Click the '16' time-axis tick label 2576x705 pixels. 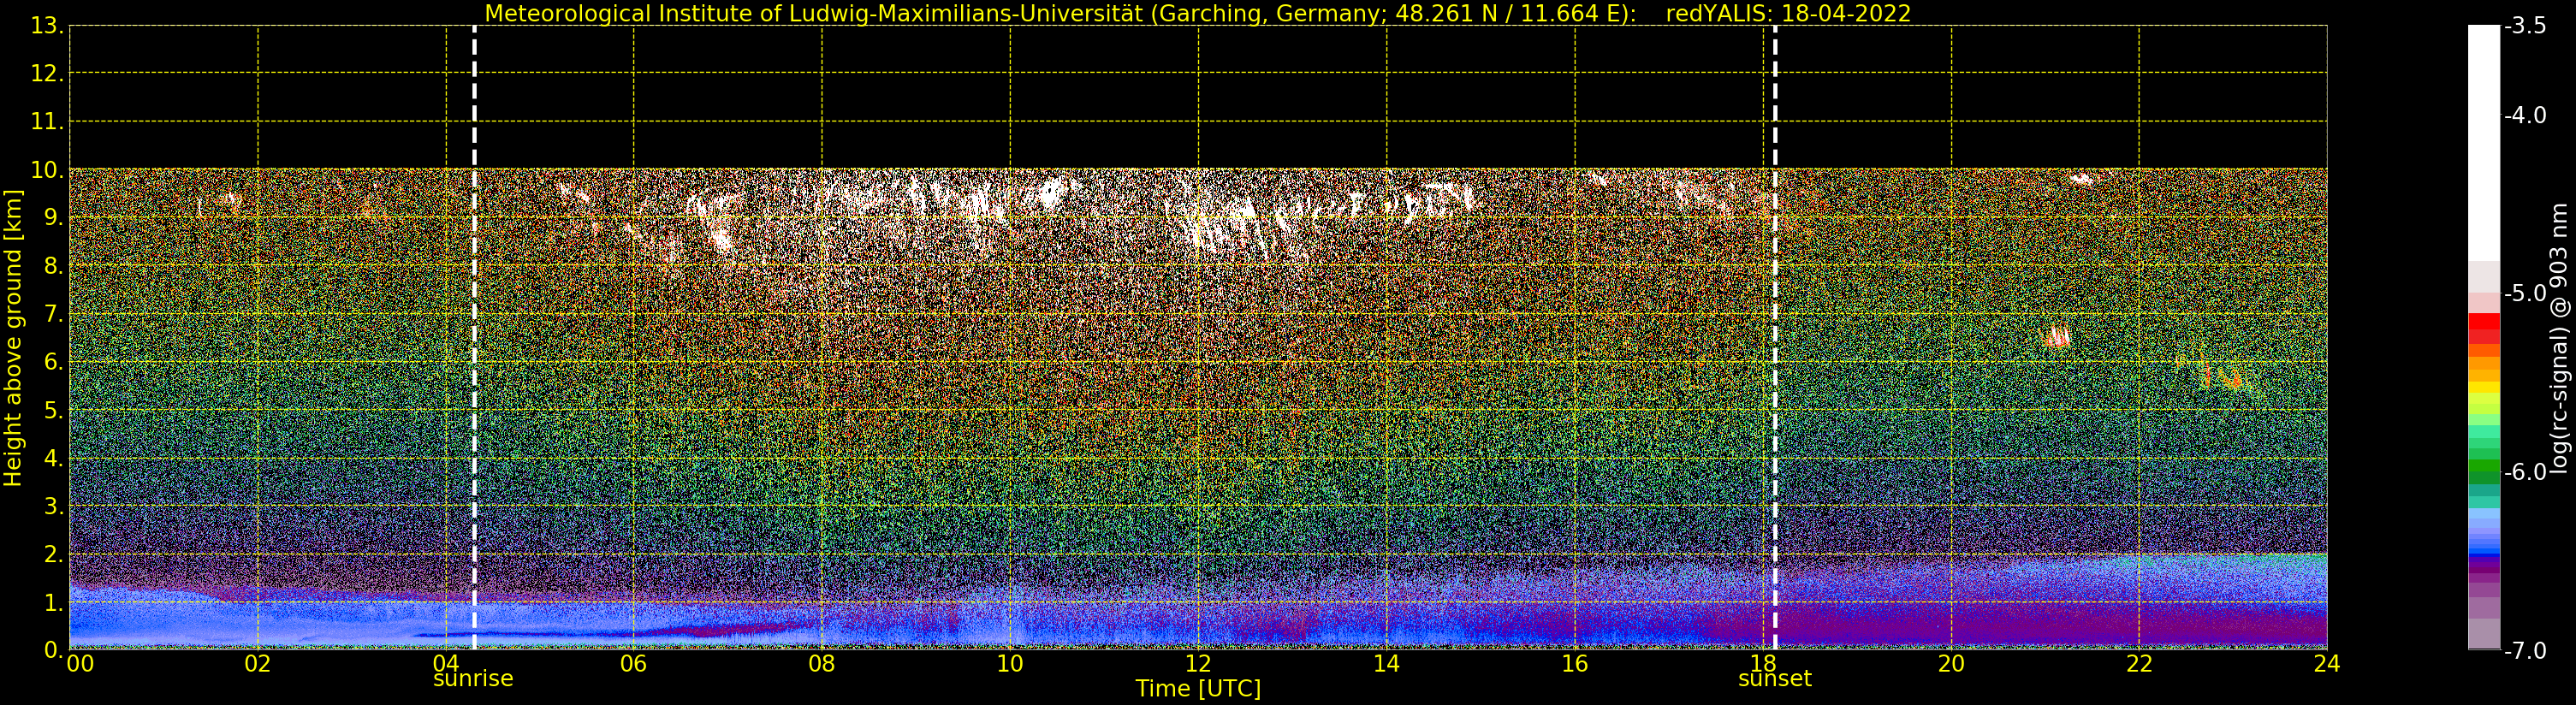pyautogui.click(x=1575, y=663)
